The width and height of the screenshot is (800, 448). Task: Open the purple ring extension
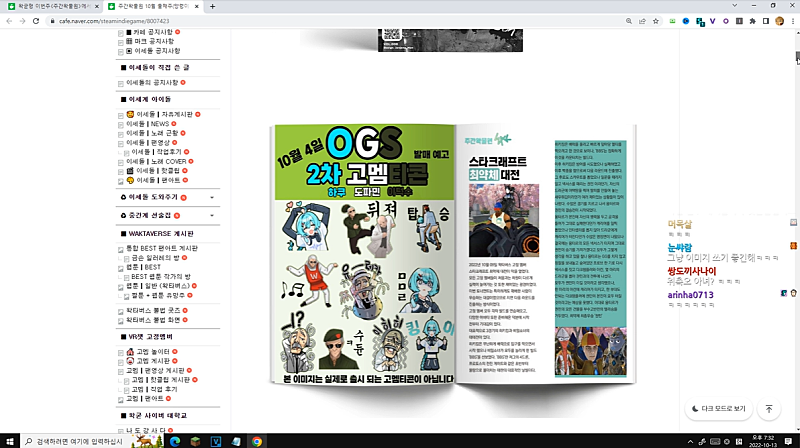[726, 21]
